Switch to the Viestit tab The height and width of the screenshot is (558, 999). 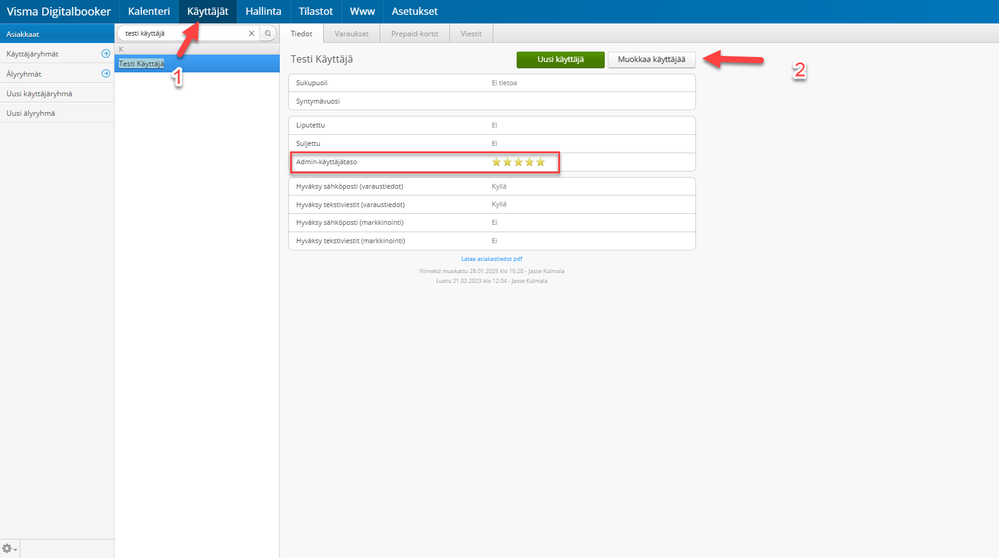pyautogui.click(x=471, y=34)
